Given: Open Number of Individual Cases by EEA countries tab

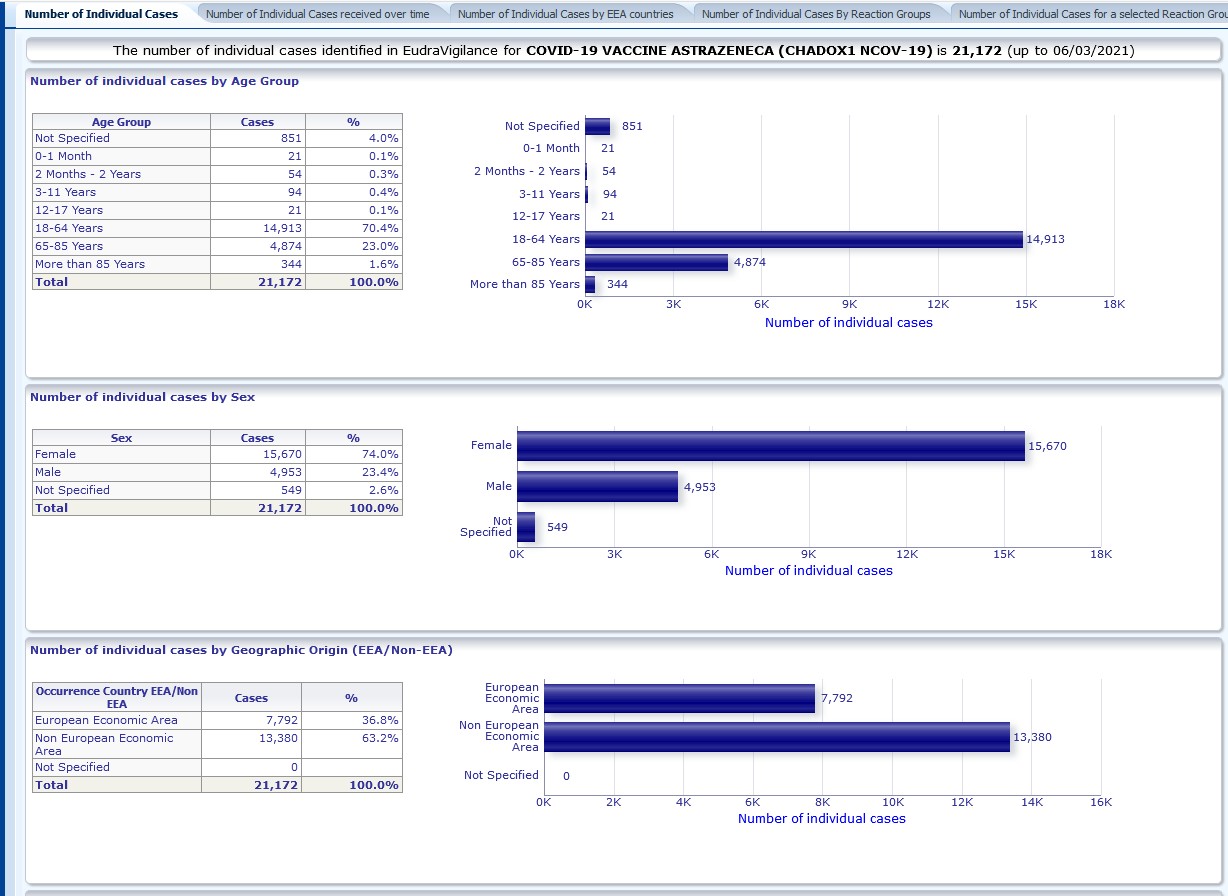Looking at the screenshot, I should click(x=566, y=14).
